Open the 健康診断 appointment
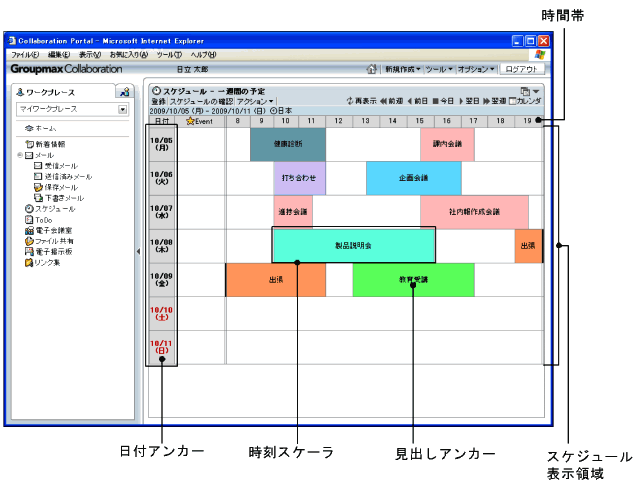This screenshot has width=637, height=486. pyautogui.click(x=288, y=144)
